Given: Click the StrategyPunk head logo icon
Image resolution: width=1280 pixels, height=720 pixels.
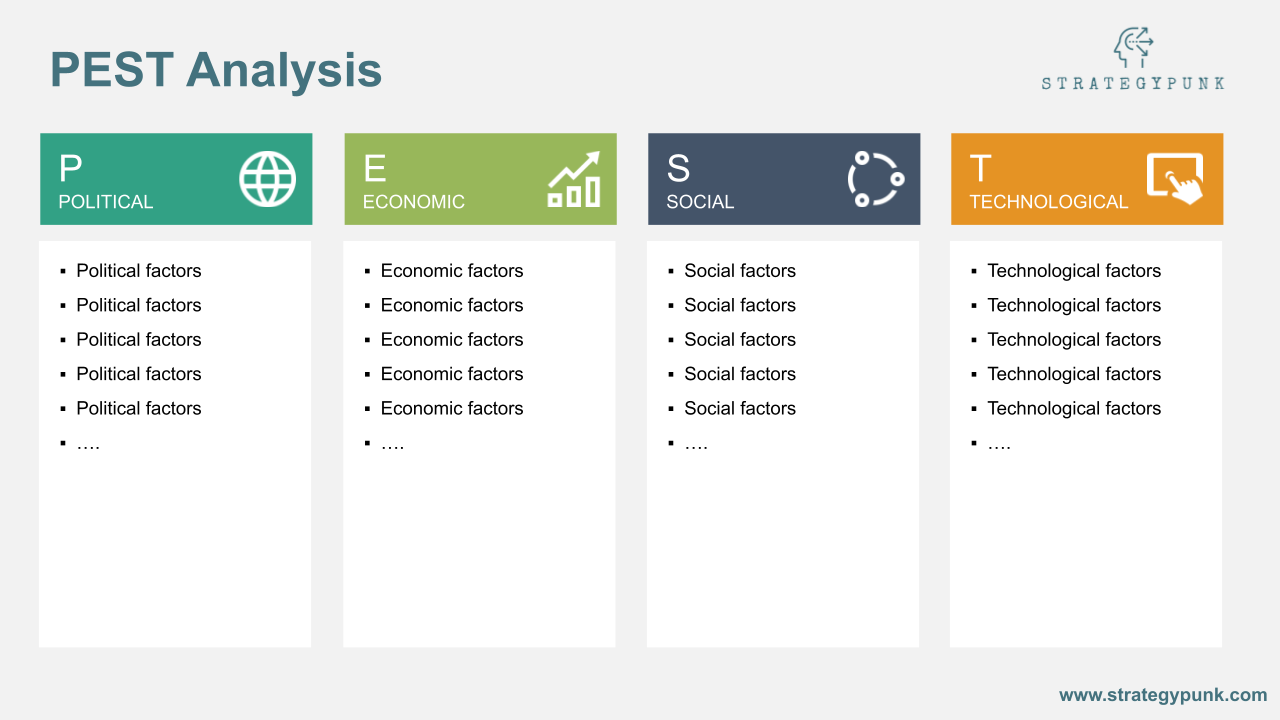Looking at the screenshot, I should [x=1134, y=47].
